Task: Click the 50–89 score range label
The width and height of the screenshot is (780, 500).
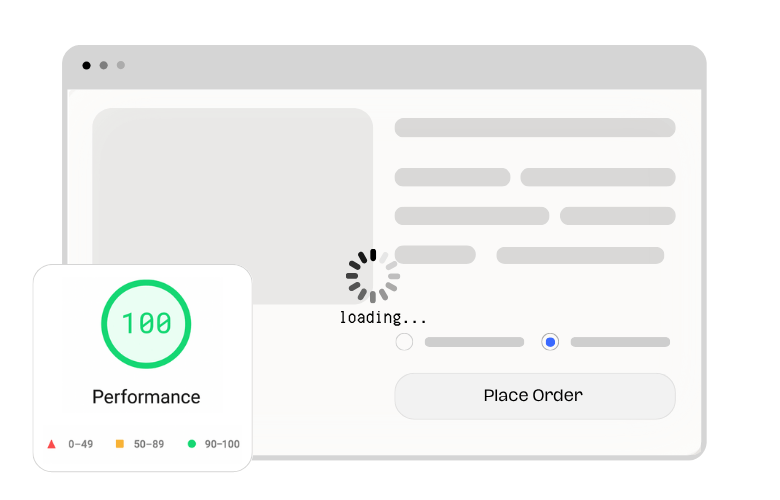Action: pyautogui.click(x=148, y=444)
